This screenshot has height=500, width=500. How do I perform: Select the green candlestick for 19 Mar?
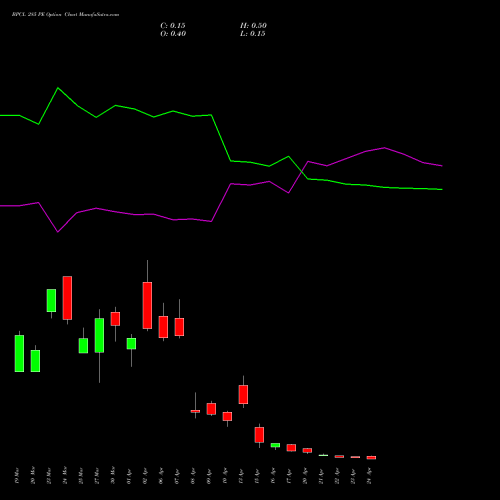click(x=19, y=353)
